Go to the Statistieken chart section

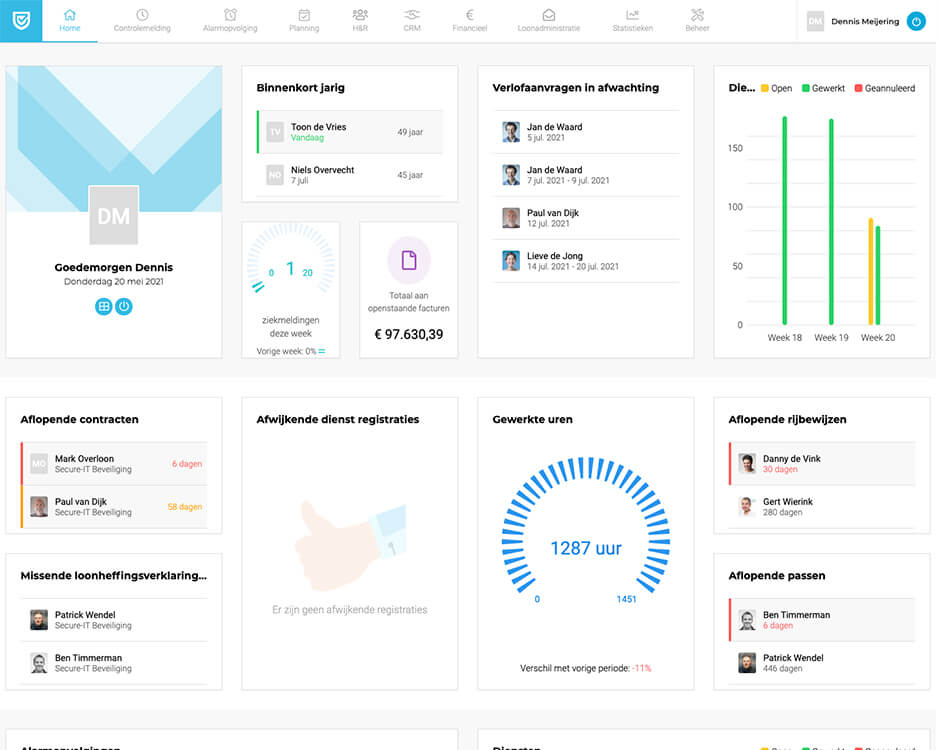click(632, 21)
